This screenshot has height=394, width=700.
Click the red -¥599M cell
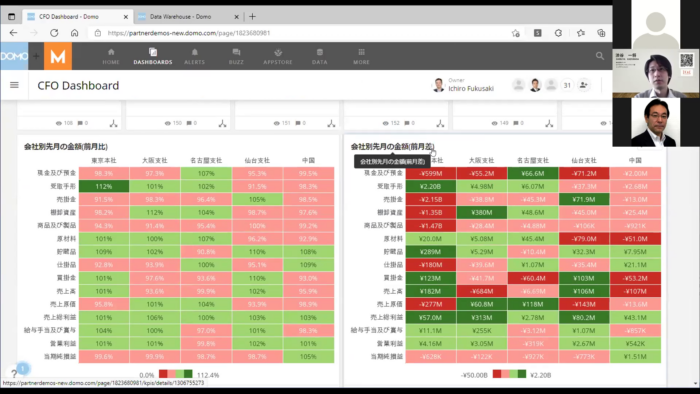click(x=431, y=173)
